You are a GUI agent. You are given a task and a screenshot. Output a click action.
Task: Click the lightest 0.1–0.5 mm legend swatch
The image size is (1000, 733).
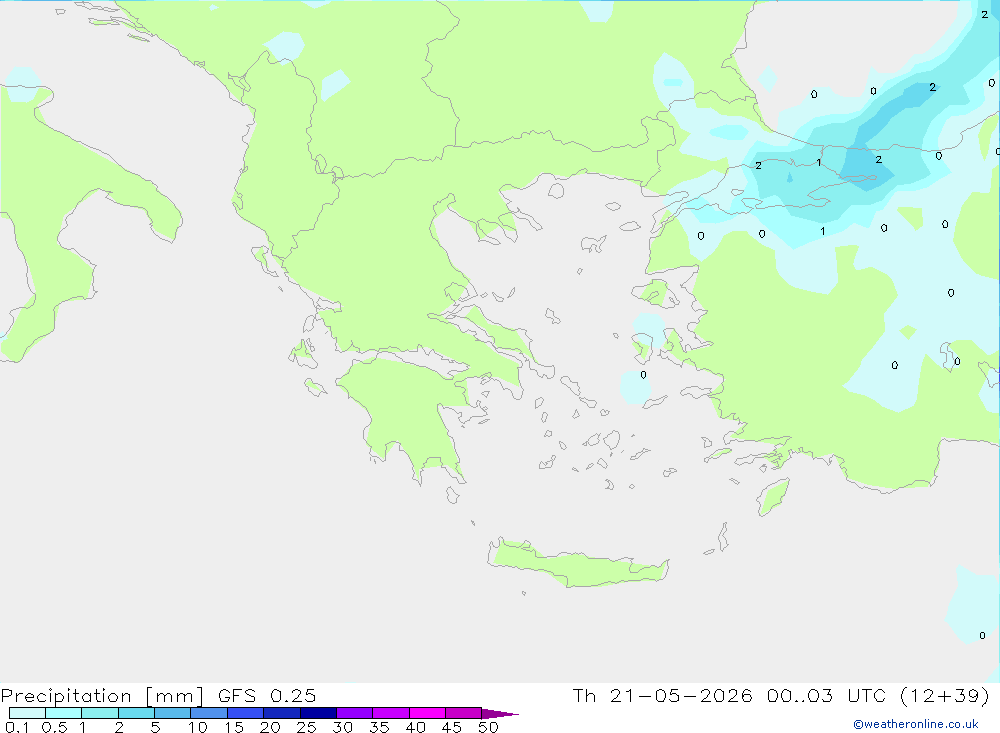27,713
